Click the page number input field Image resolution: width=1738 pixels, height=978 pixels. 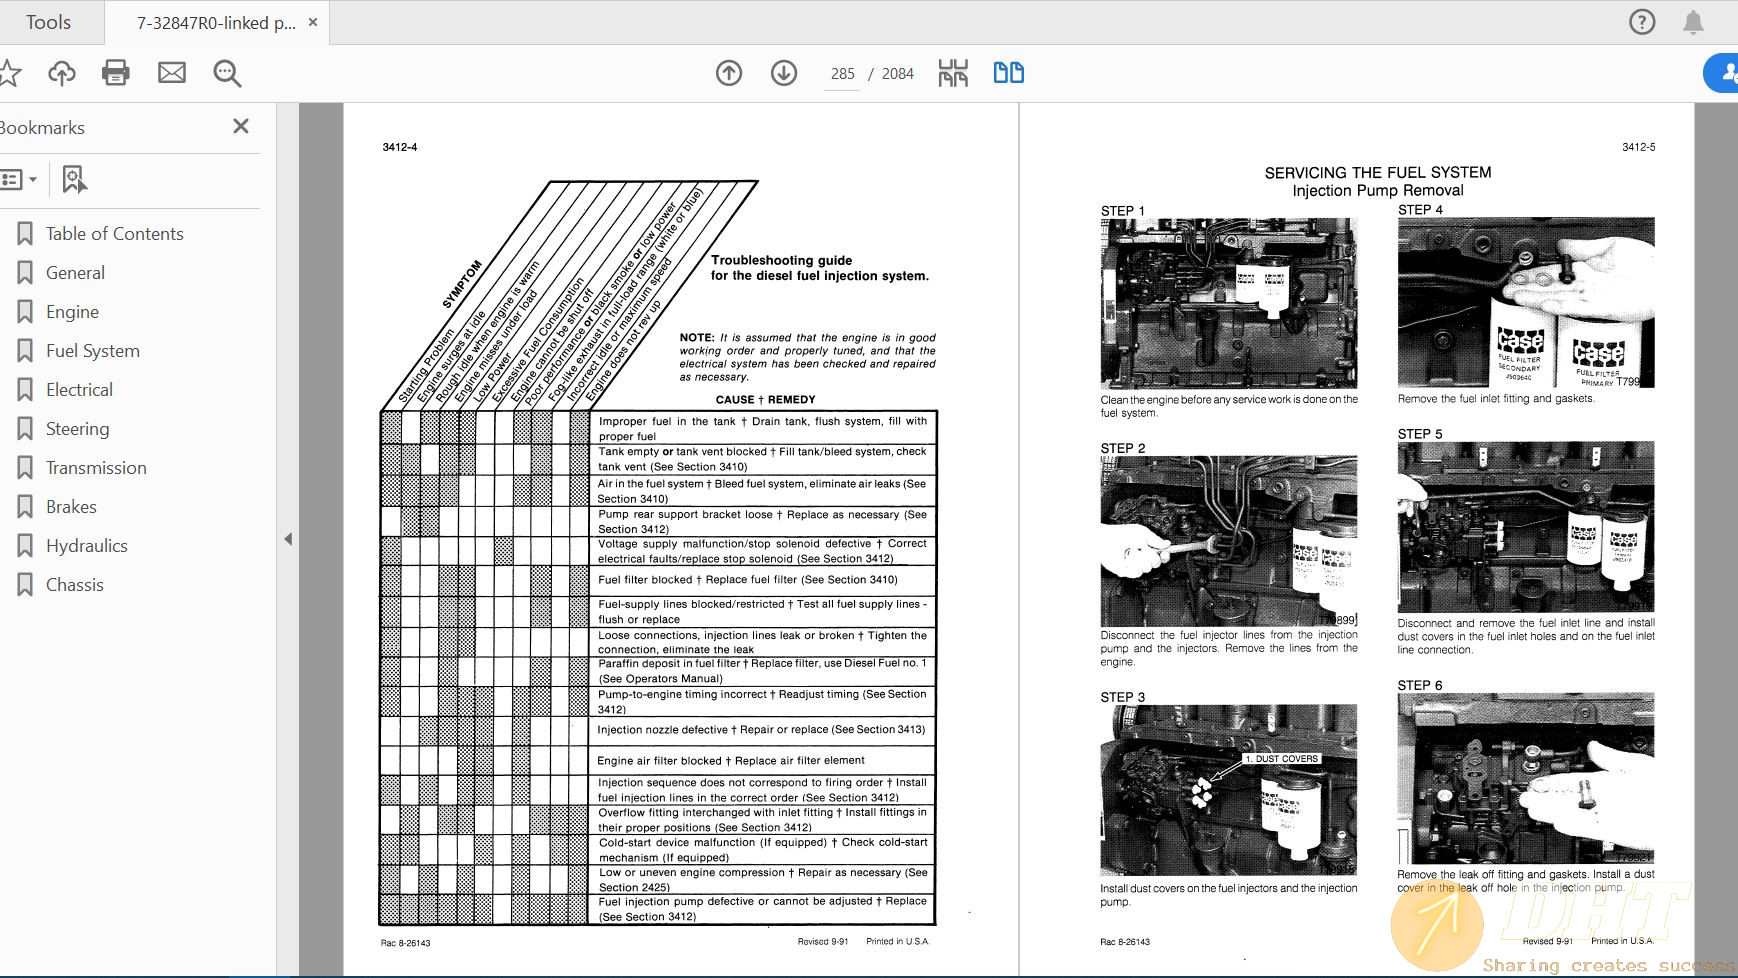[x=842, y=74]
